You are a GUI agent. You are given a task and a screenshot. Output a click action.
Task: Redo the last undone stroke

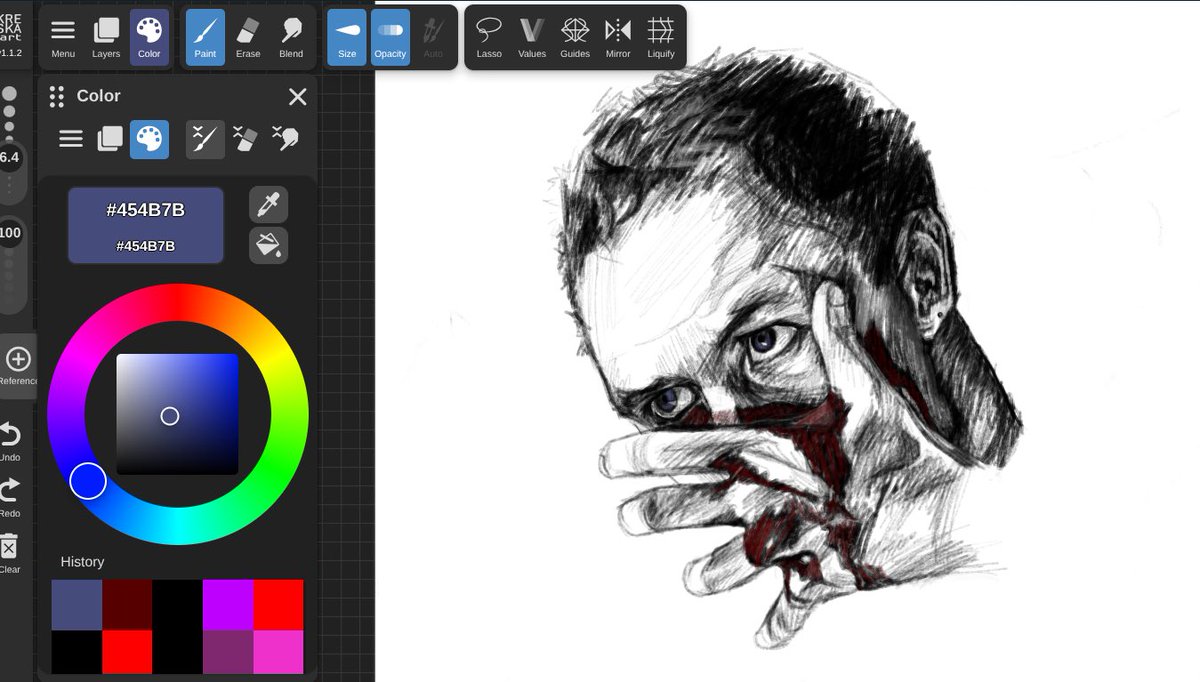point(10,497)
